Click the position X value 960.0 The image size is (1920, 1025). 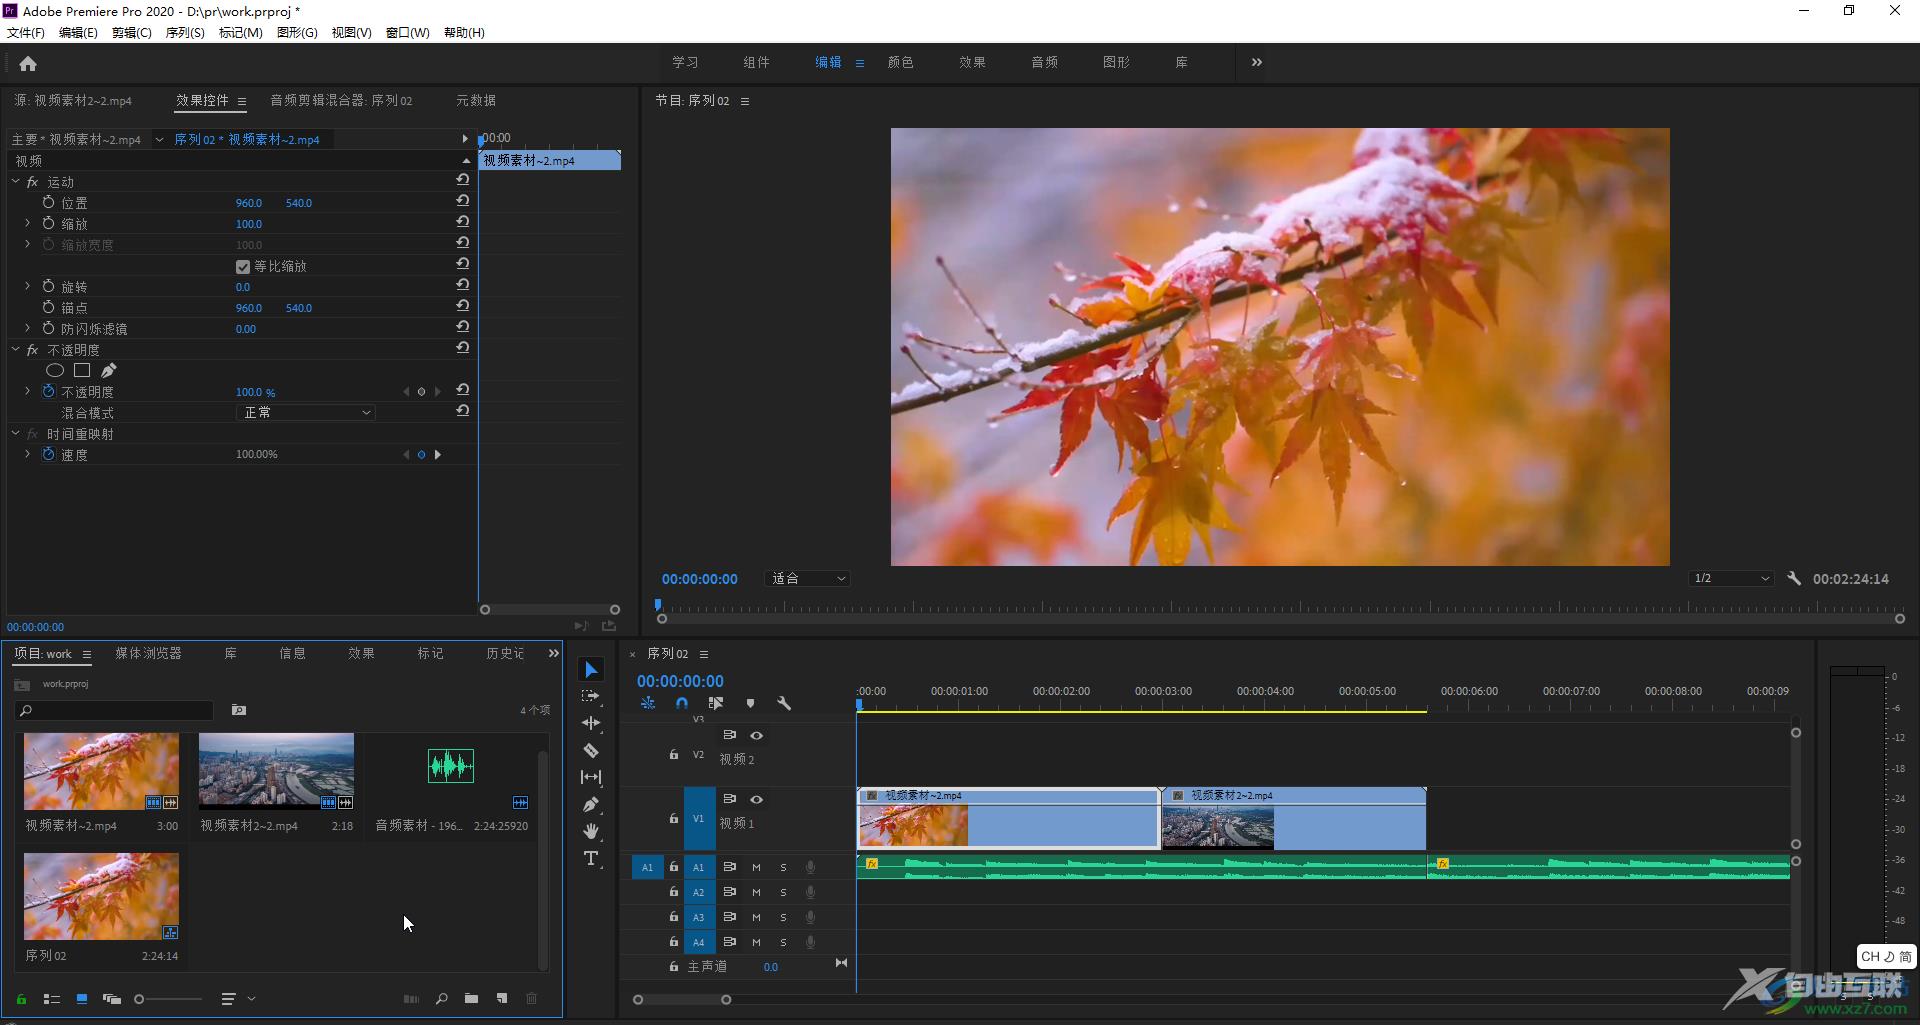click(249, 203)
